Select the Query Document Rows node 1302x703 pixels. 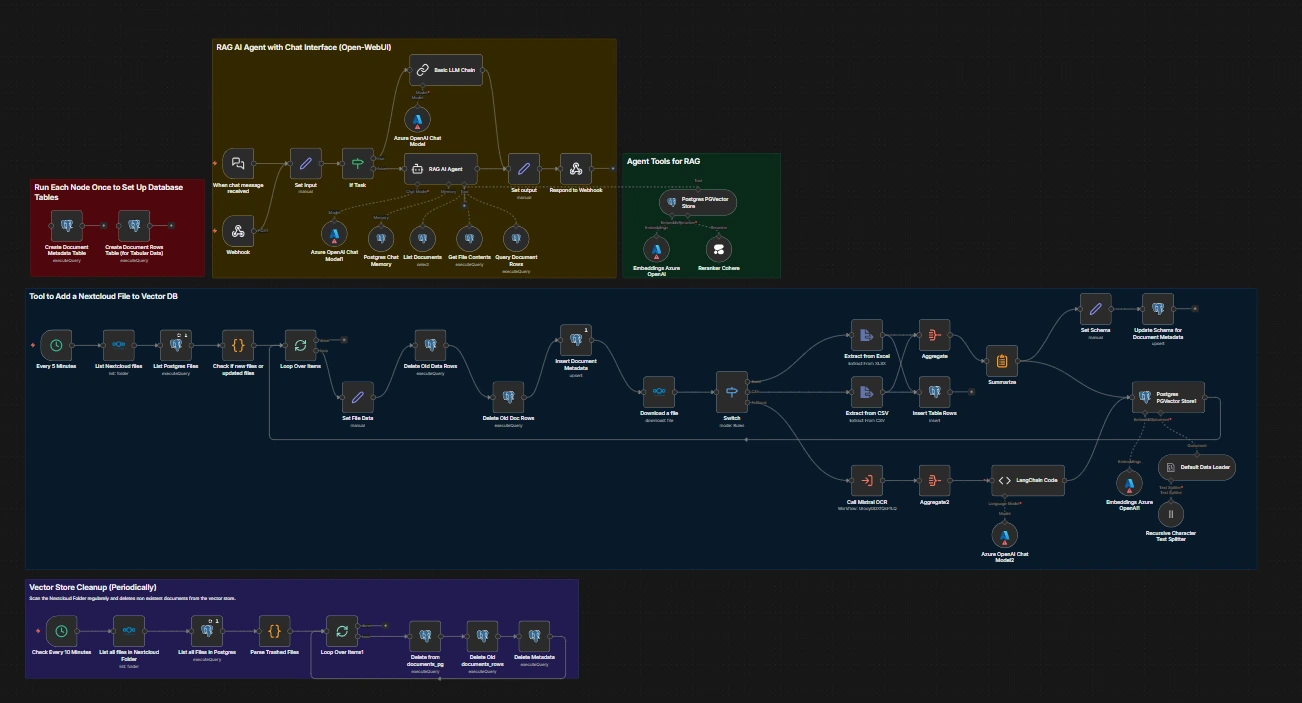(515, 239)
